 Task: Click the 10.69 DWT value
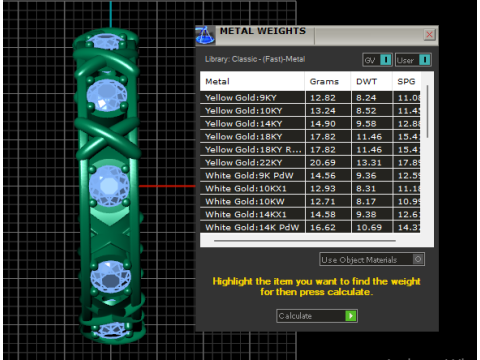[x=369, y=227]
